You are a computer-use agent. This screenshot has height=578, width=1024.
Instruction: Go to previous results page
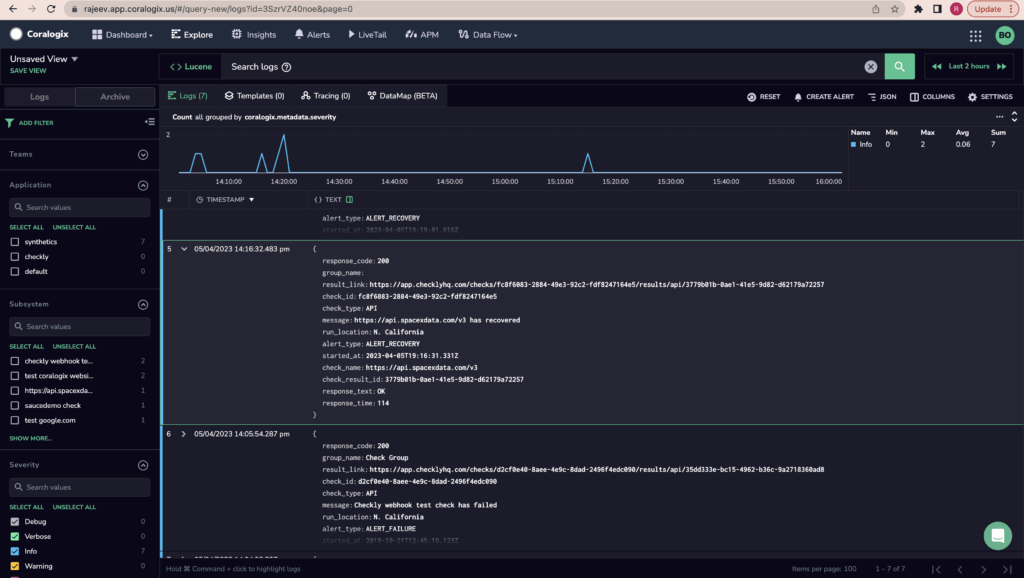(x=960, y=570)
